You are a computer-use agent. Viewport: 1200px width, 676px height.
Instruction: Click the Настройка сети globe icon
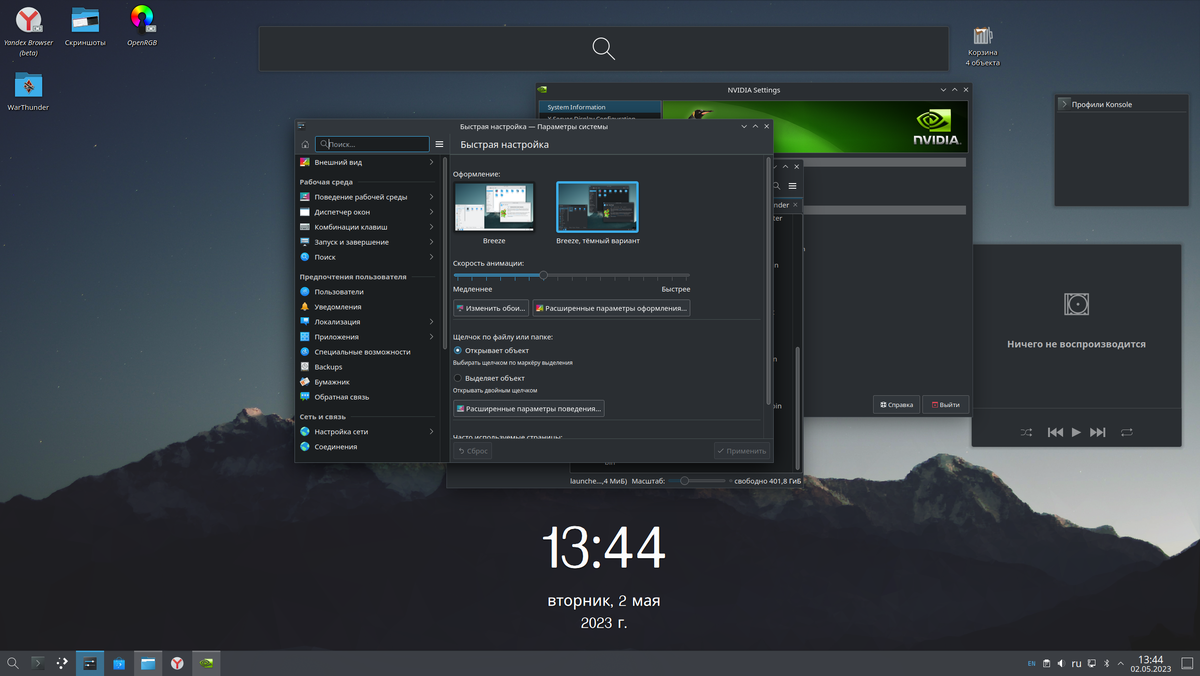(305, 432)
